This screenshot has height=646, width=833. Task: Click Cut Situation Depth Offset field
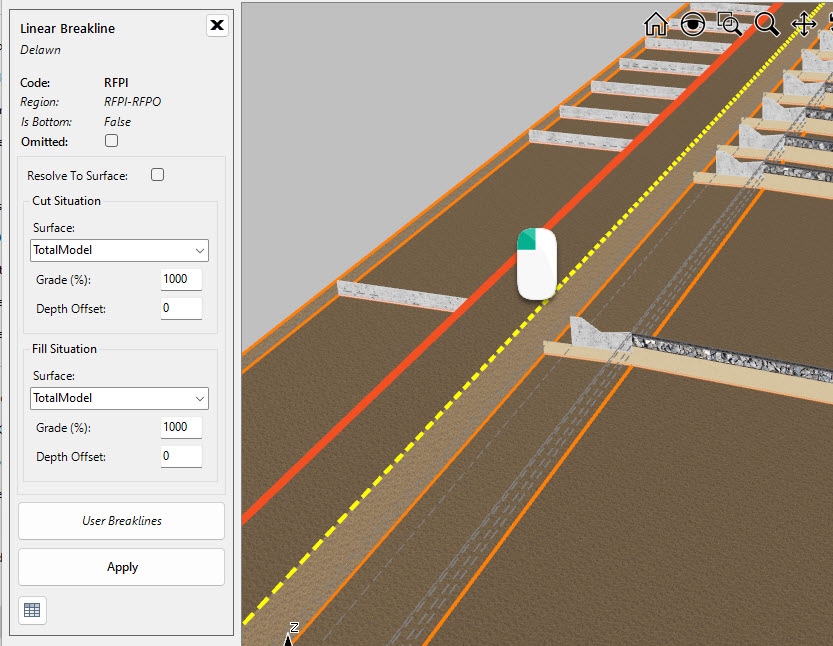click(181, 309)
